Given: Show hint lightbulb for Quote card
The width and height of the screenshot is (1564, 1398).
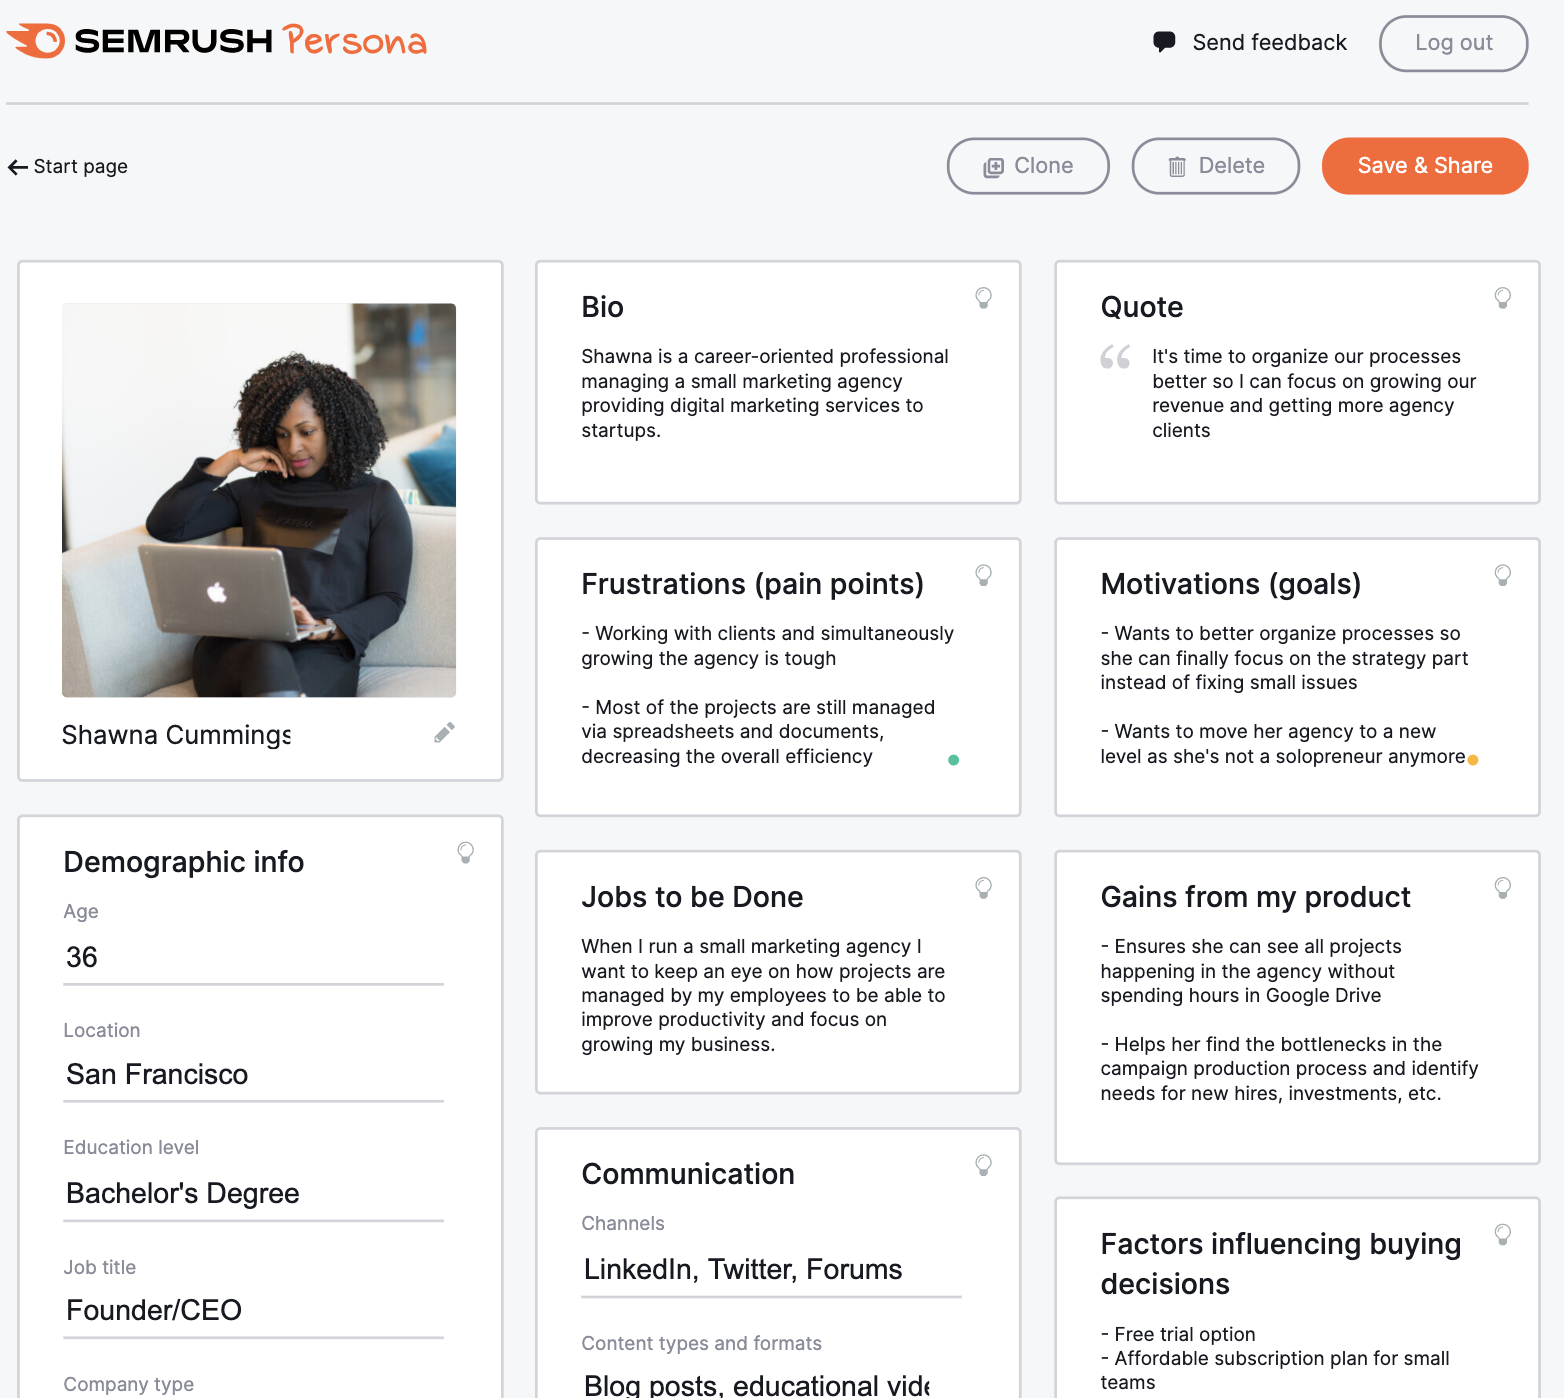Looking at the screenshot, I should click(1502, 297).
